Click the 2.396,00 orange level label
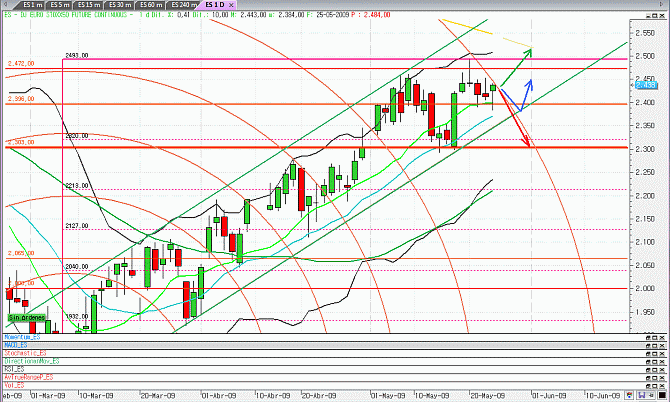The width and height of the screenshot is (670, 402). [21, 99]
